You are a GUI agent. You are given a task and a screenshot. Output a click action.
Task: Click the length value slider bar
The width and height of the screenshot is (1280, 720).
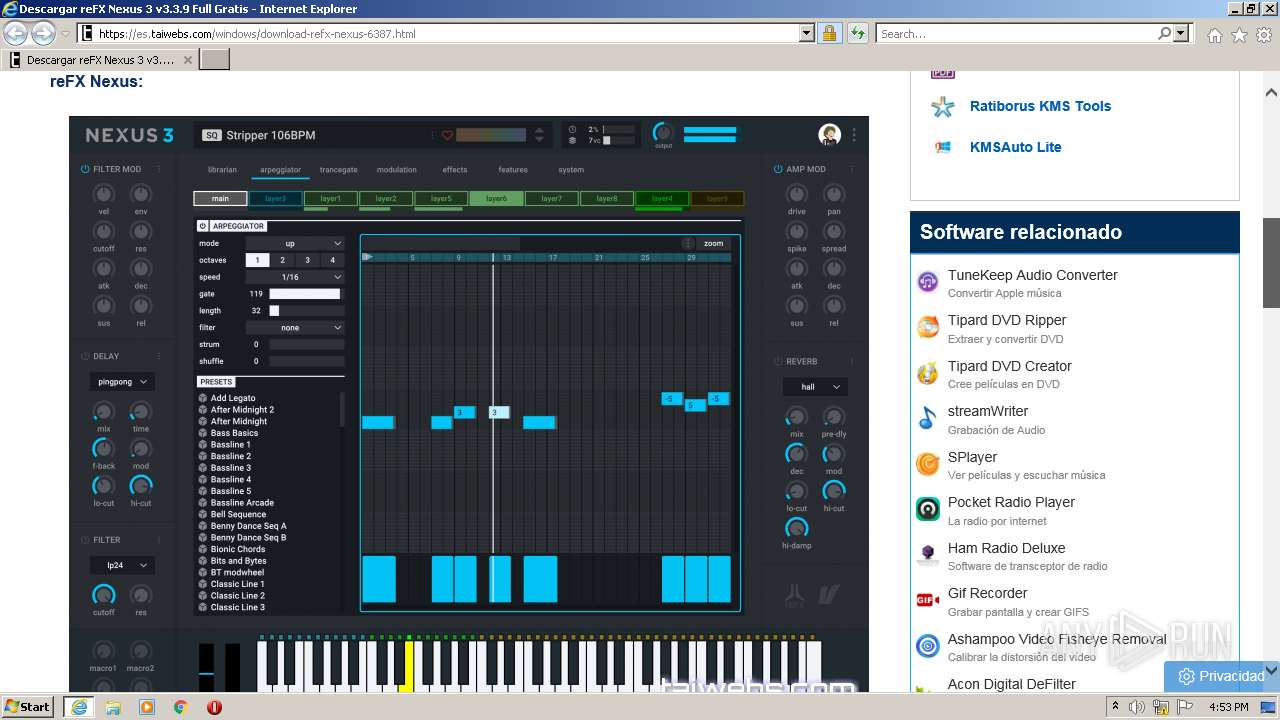(306, 311)
